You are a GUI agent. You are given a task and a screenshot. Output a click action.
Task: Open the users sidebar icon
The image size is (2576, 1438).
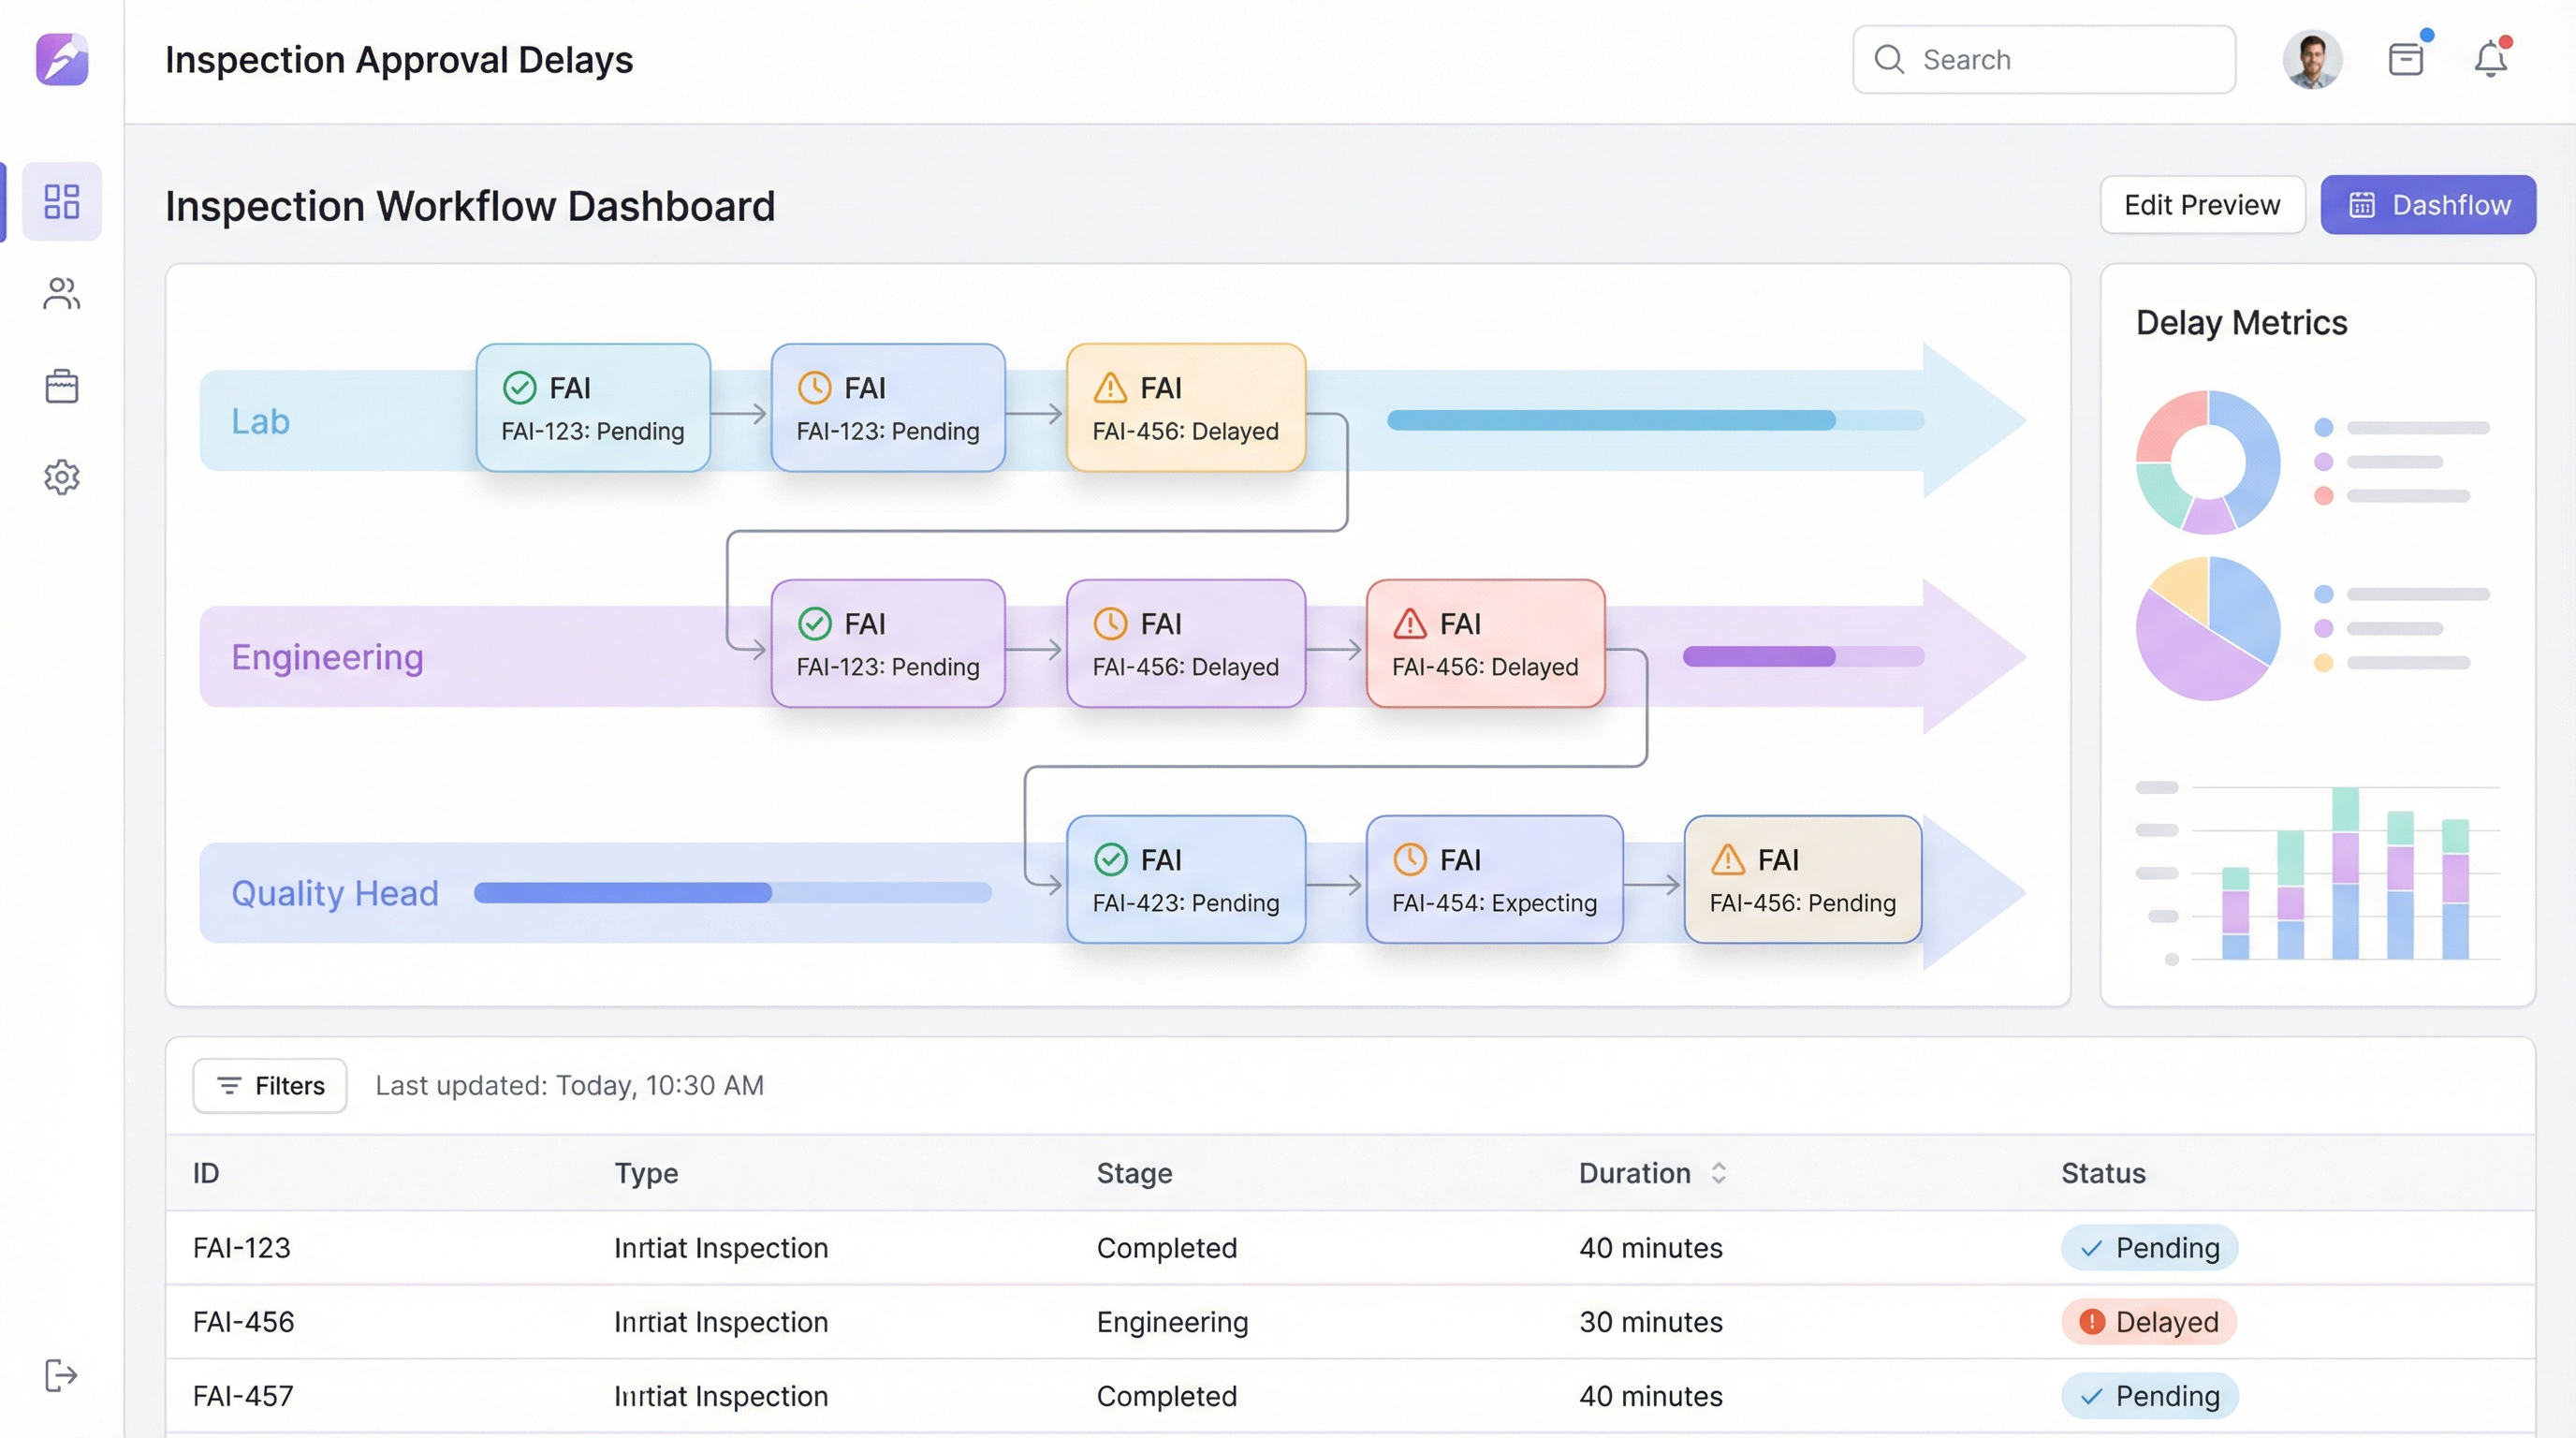coord(62,294)
